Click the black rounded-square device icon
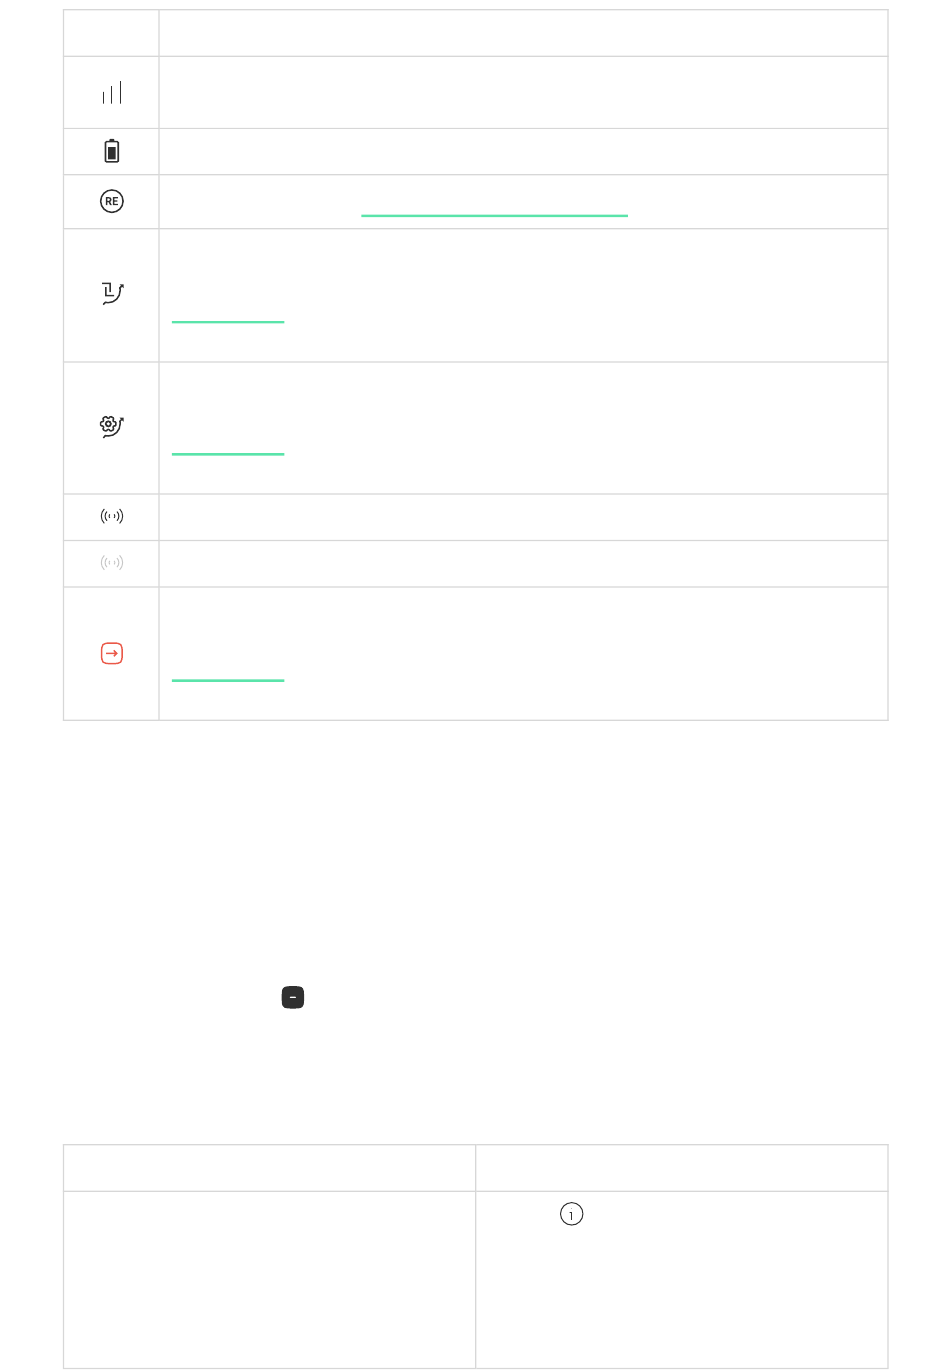The width and height of the screenshot is (950, 1370). [x=293, y=998]
